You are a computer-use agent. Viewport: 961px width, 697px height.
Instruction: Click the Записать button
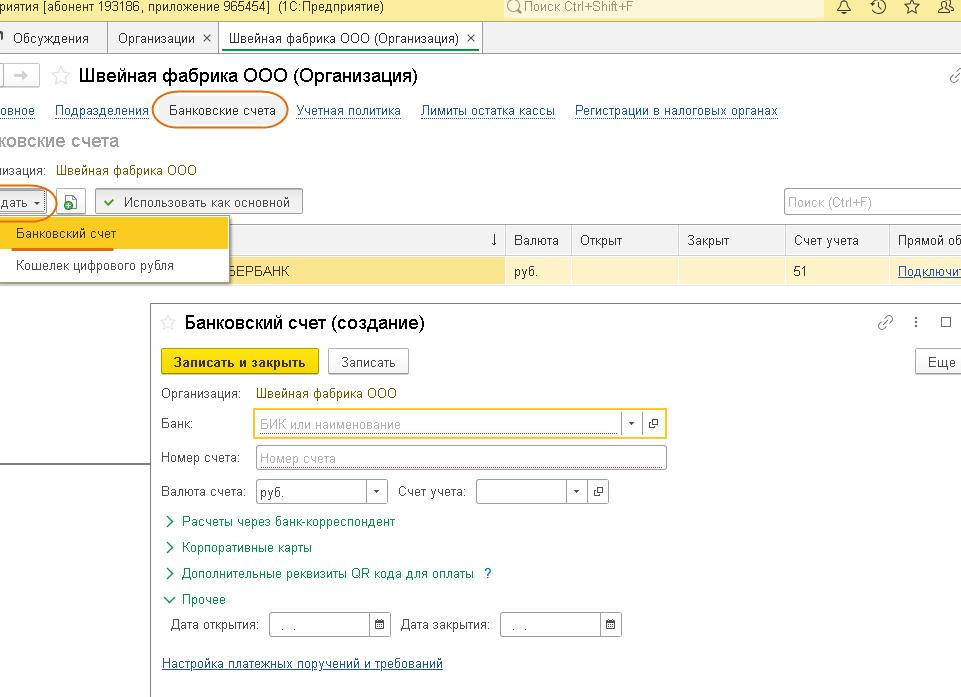tap(368, 362)
